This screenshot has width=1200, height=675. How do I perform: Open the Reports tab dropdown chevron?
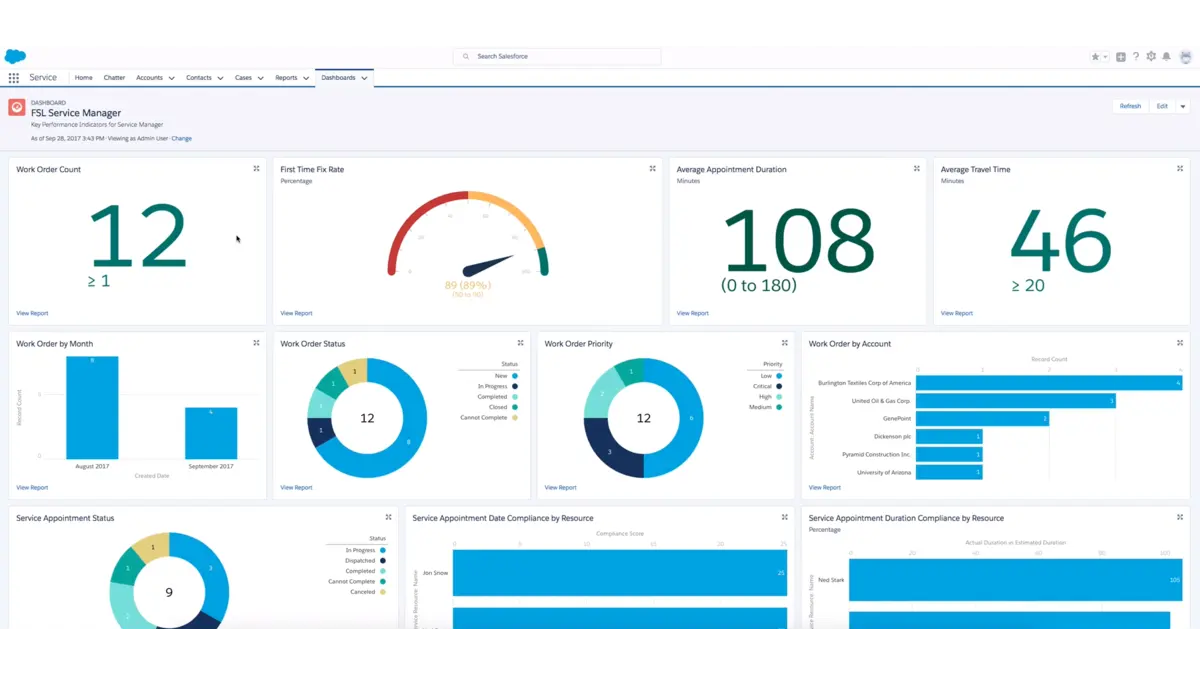pyautogui.click(x=305, y=78)
